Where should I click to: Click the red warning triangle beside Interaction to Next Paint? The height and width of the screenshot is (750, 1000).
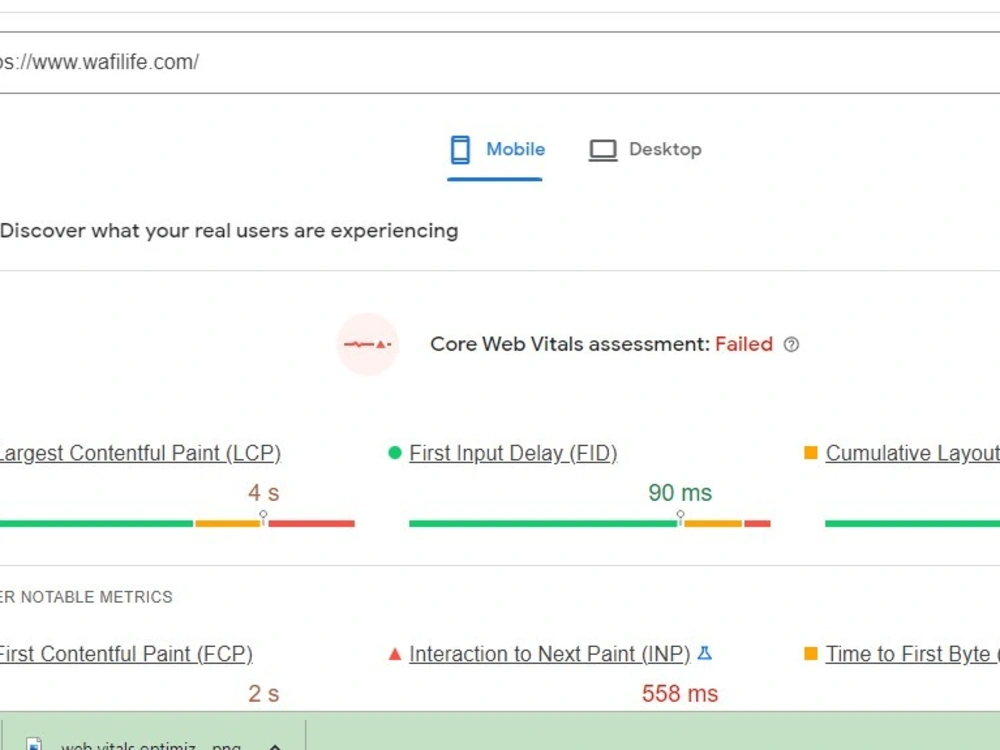tap(393, 653)
